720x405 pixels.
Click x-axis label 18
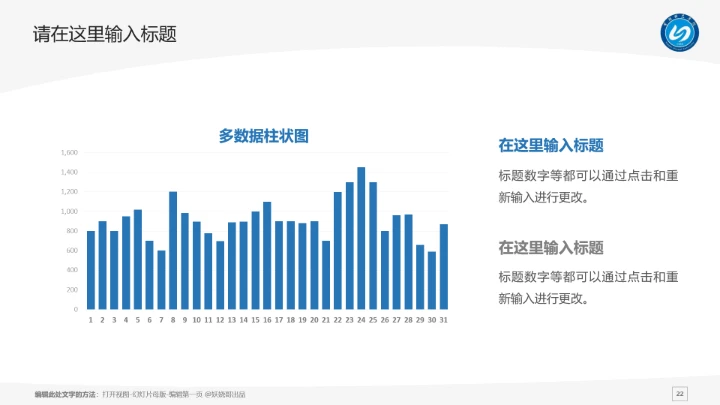[291, 320]
